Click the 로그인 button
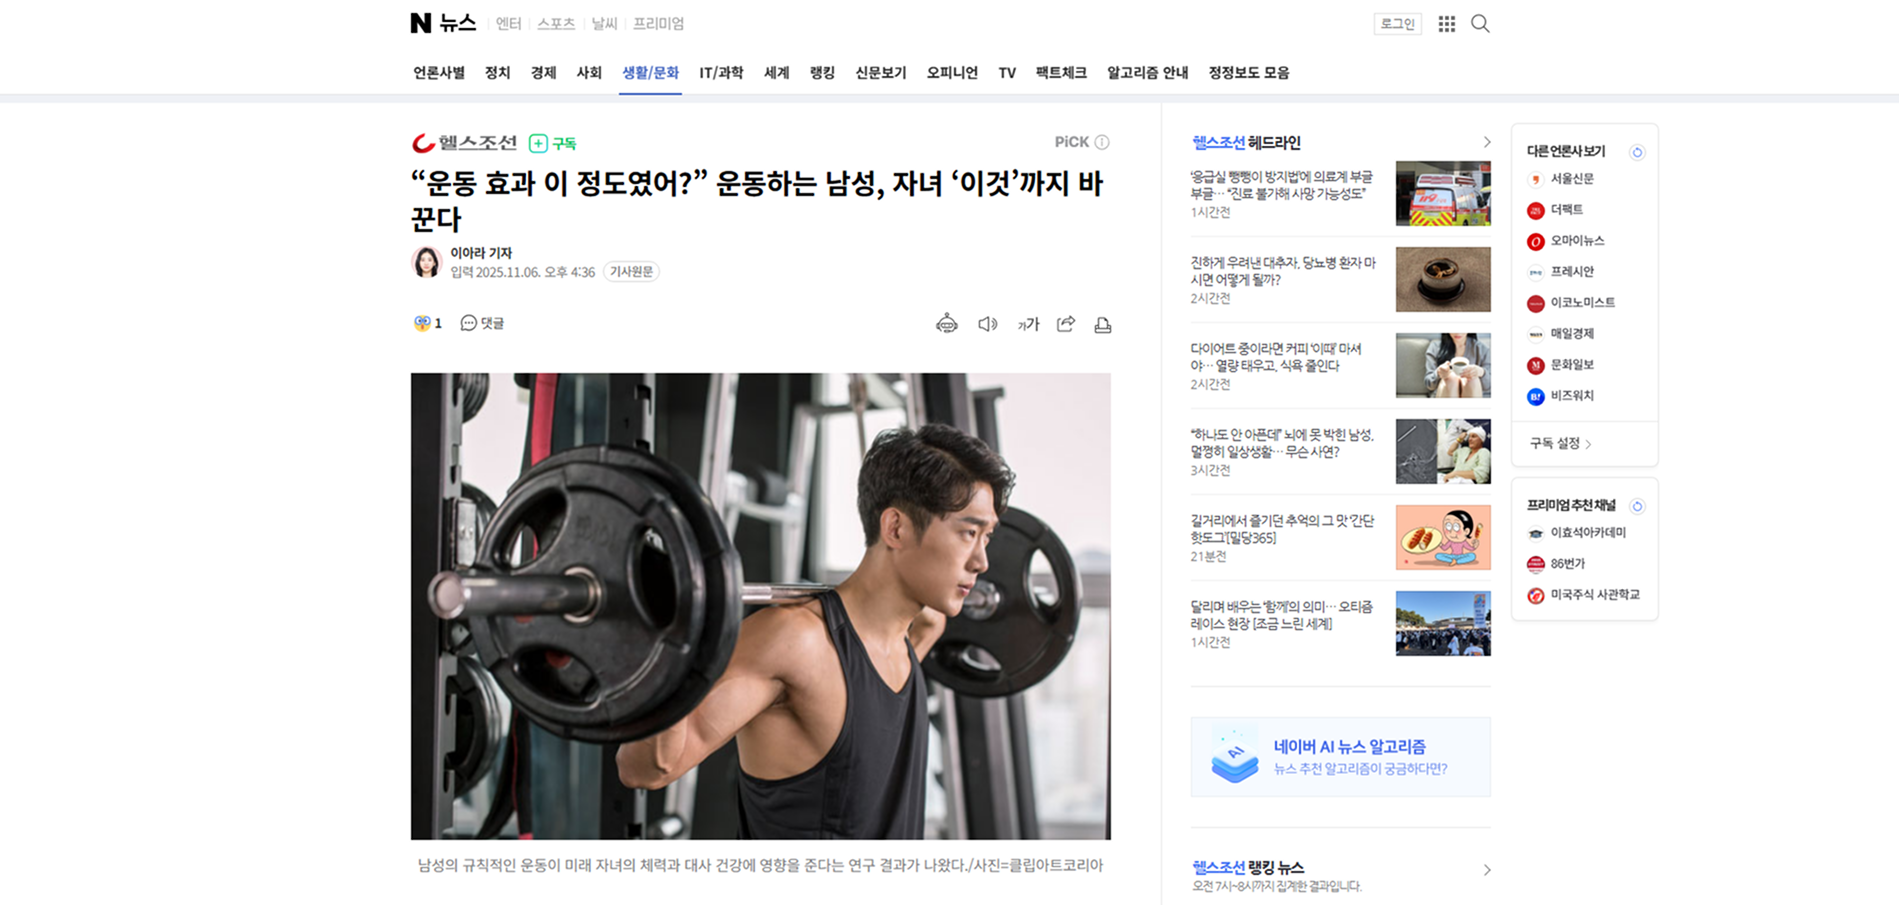 tap(1397, 24)
